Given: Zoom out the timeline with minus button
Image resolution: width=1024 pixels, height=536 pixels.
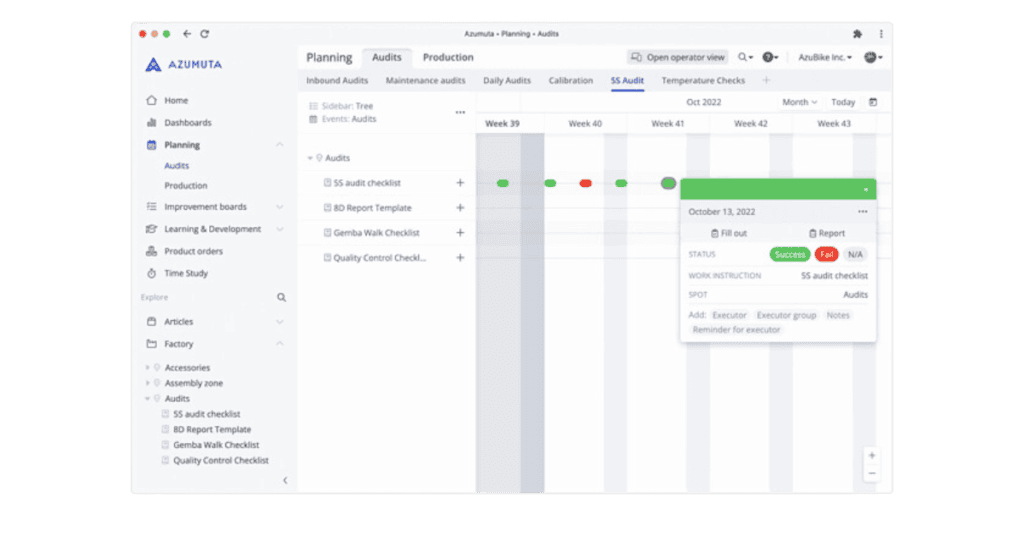Looking at the screenshot, I should click(x=872, y=473).
